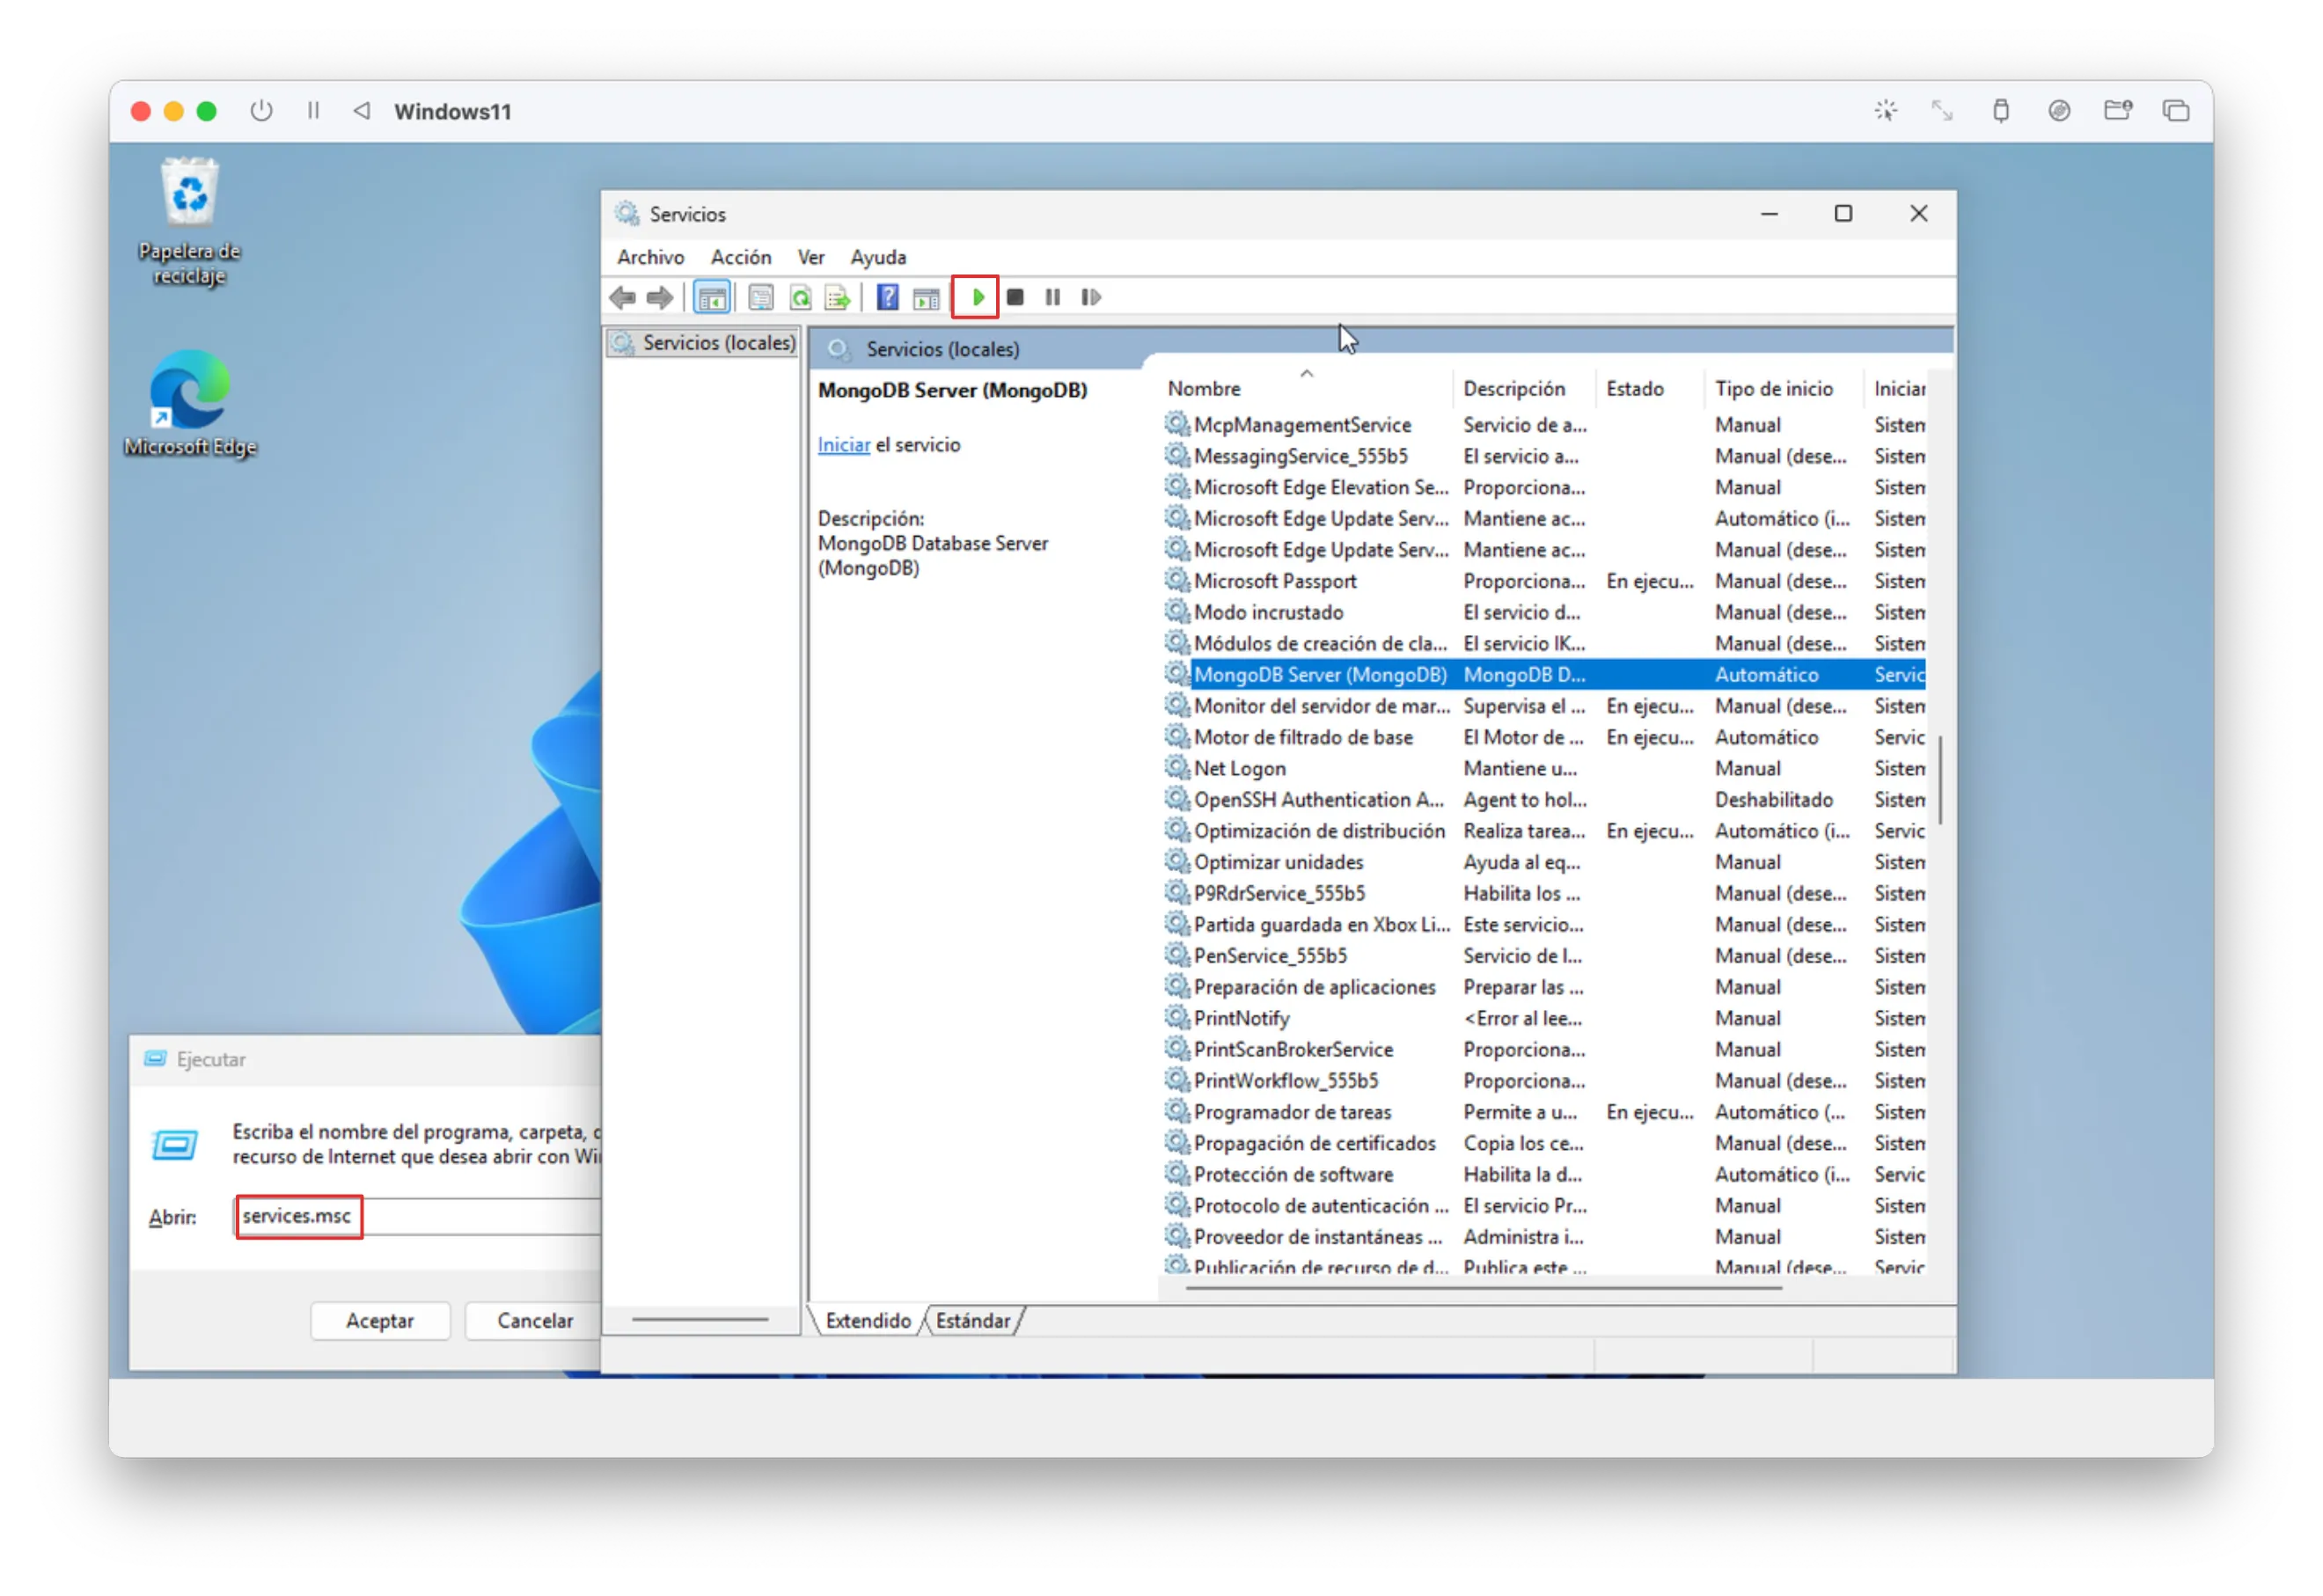2323x1596 pixels.
Task: Click the Refresh toolbar icon
Action: pyautogui.click(x=800, y=297)
